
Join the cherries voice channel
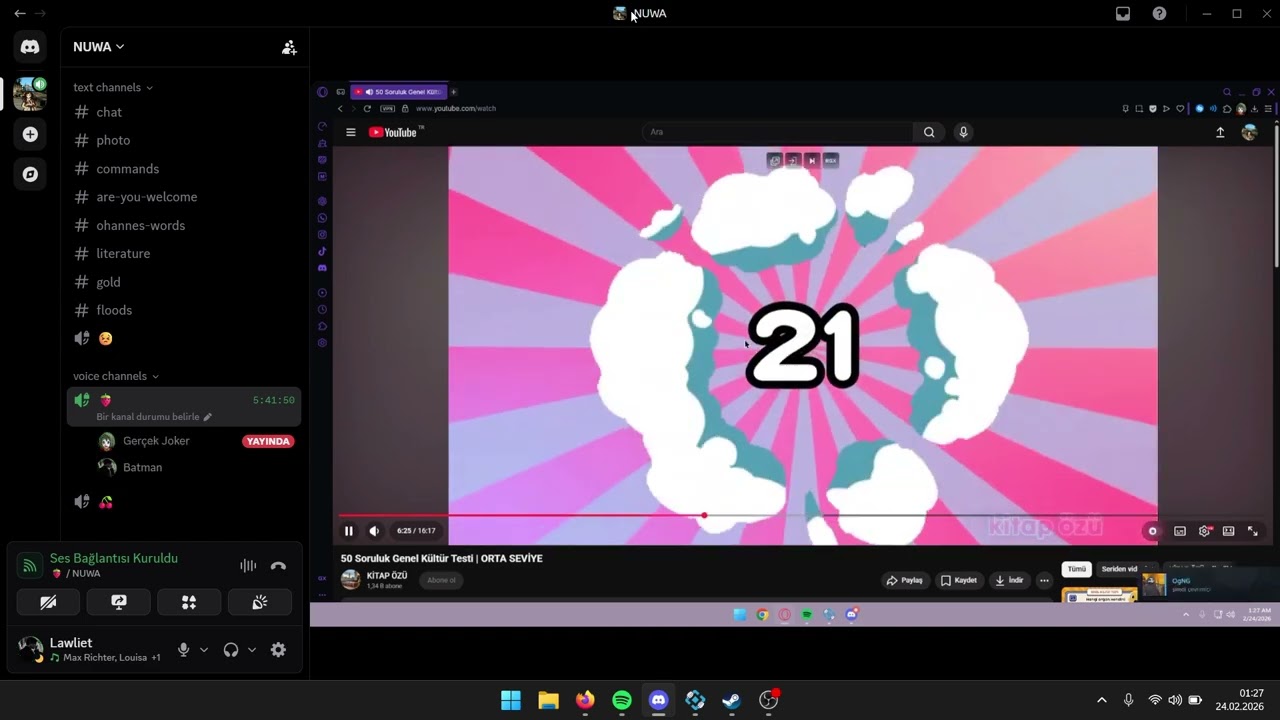pyautogui.click(x=184, y=502)
